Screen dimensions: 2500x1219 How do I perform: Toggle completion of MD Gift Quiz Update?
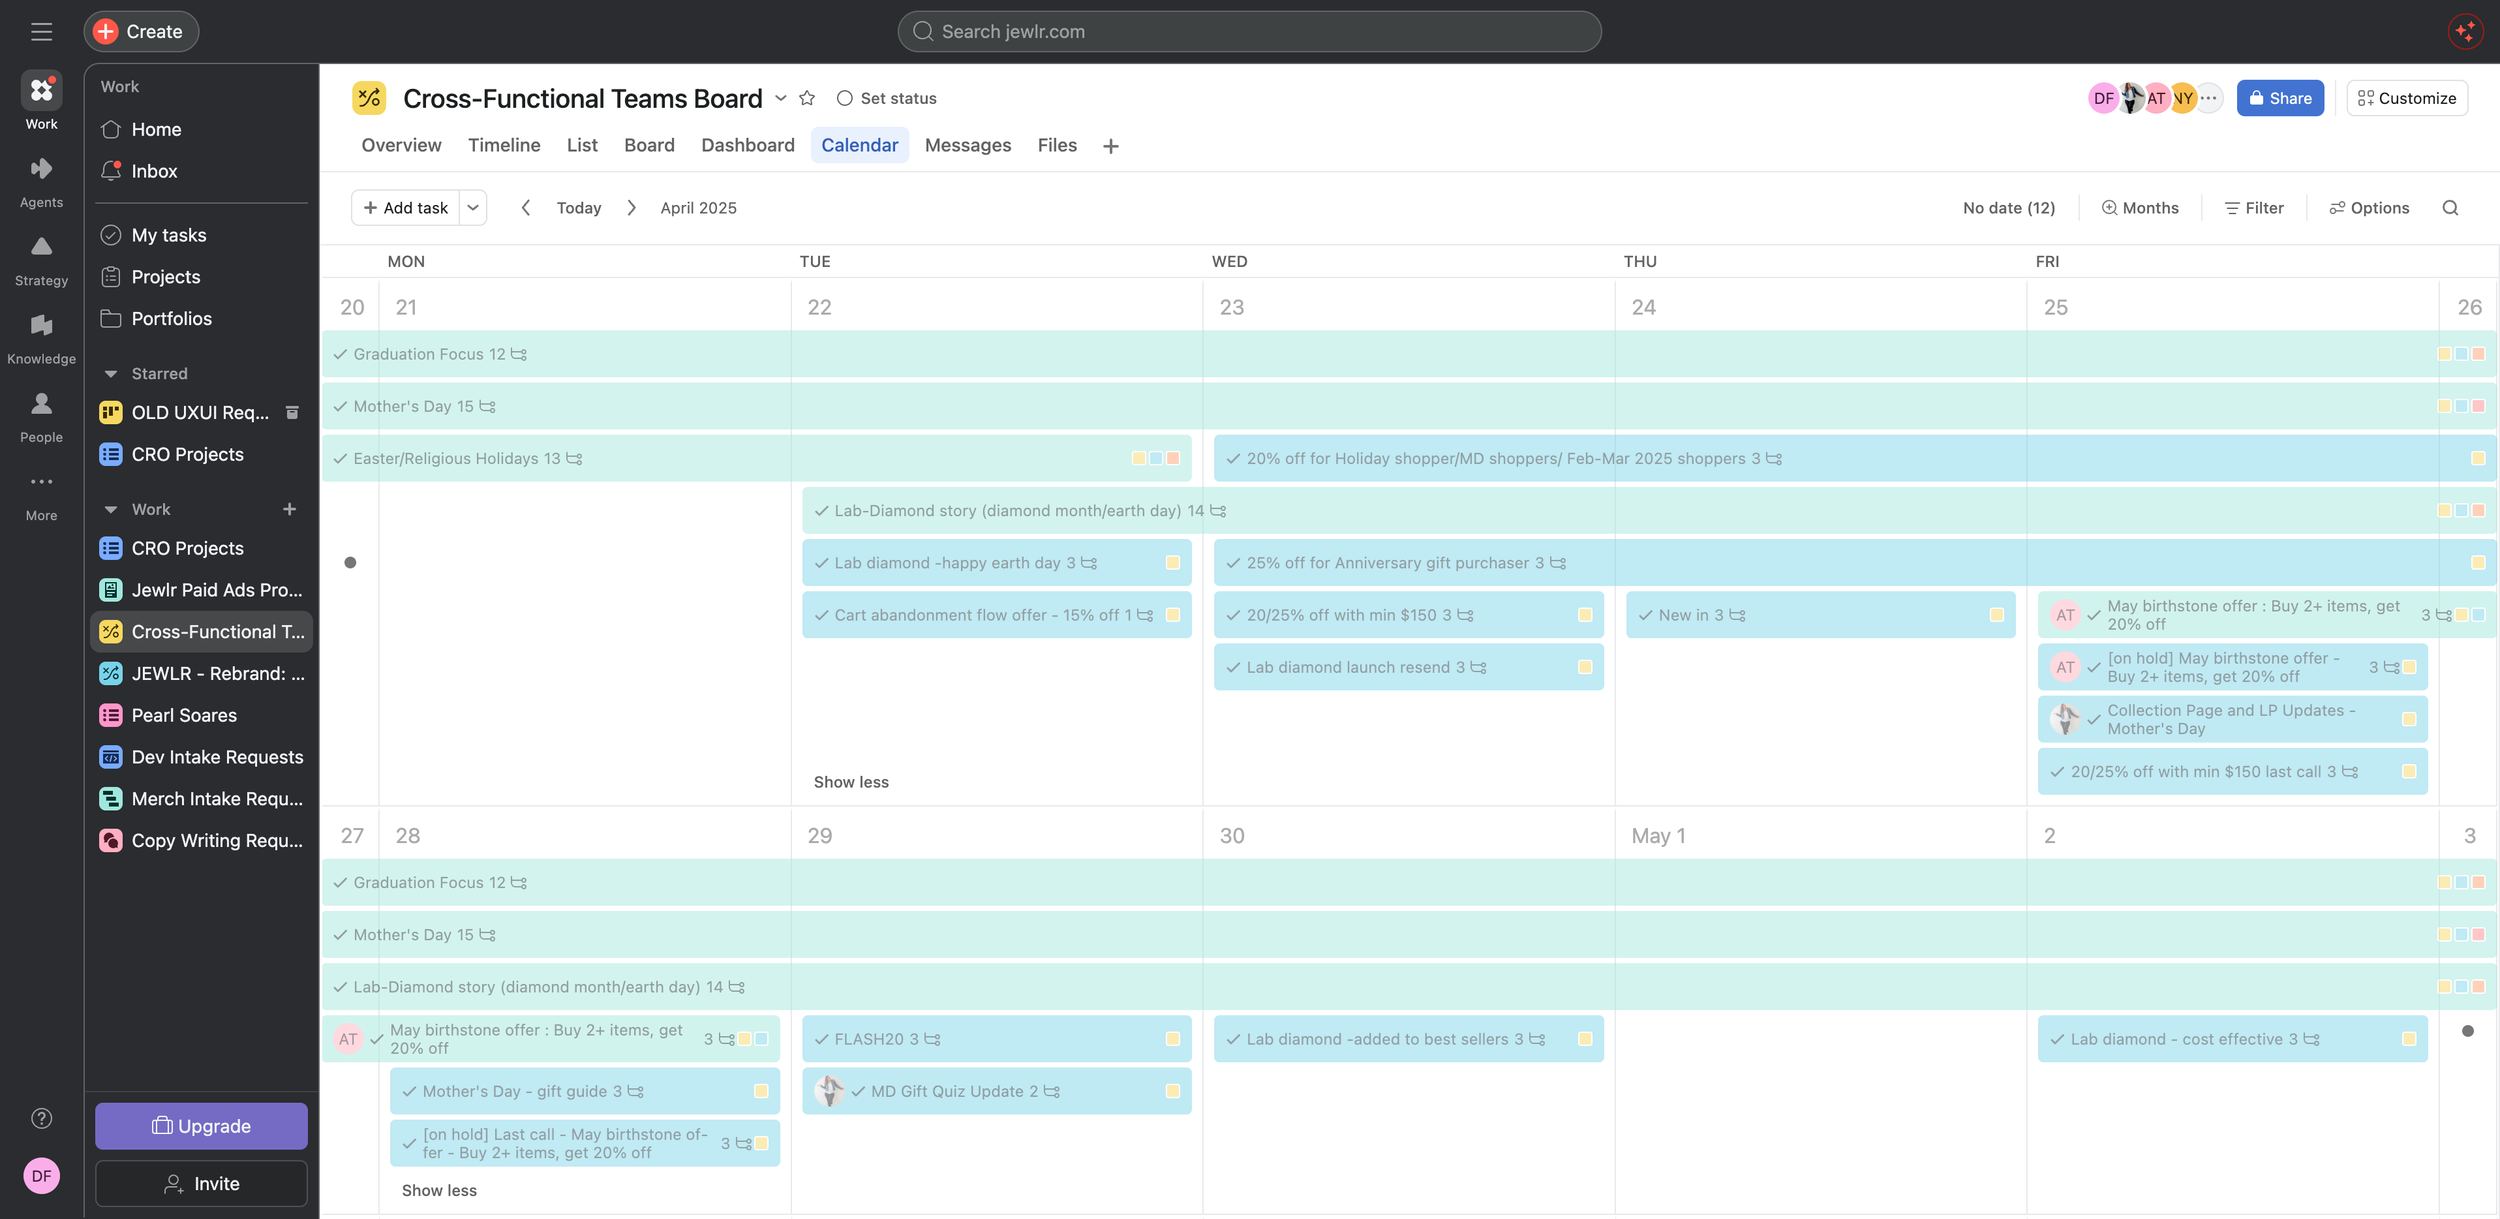858,1091
